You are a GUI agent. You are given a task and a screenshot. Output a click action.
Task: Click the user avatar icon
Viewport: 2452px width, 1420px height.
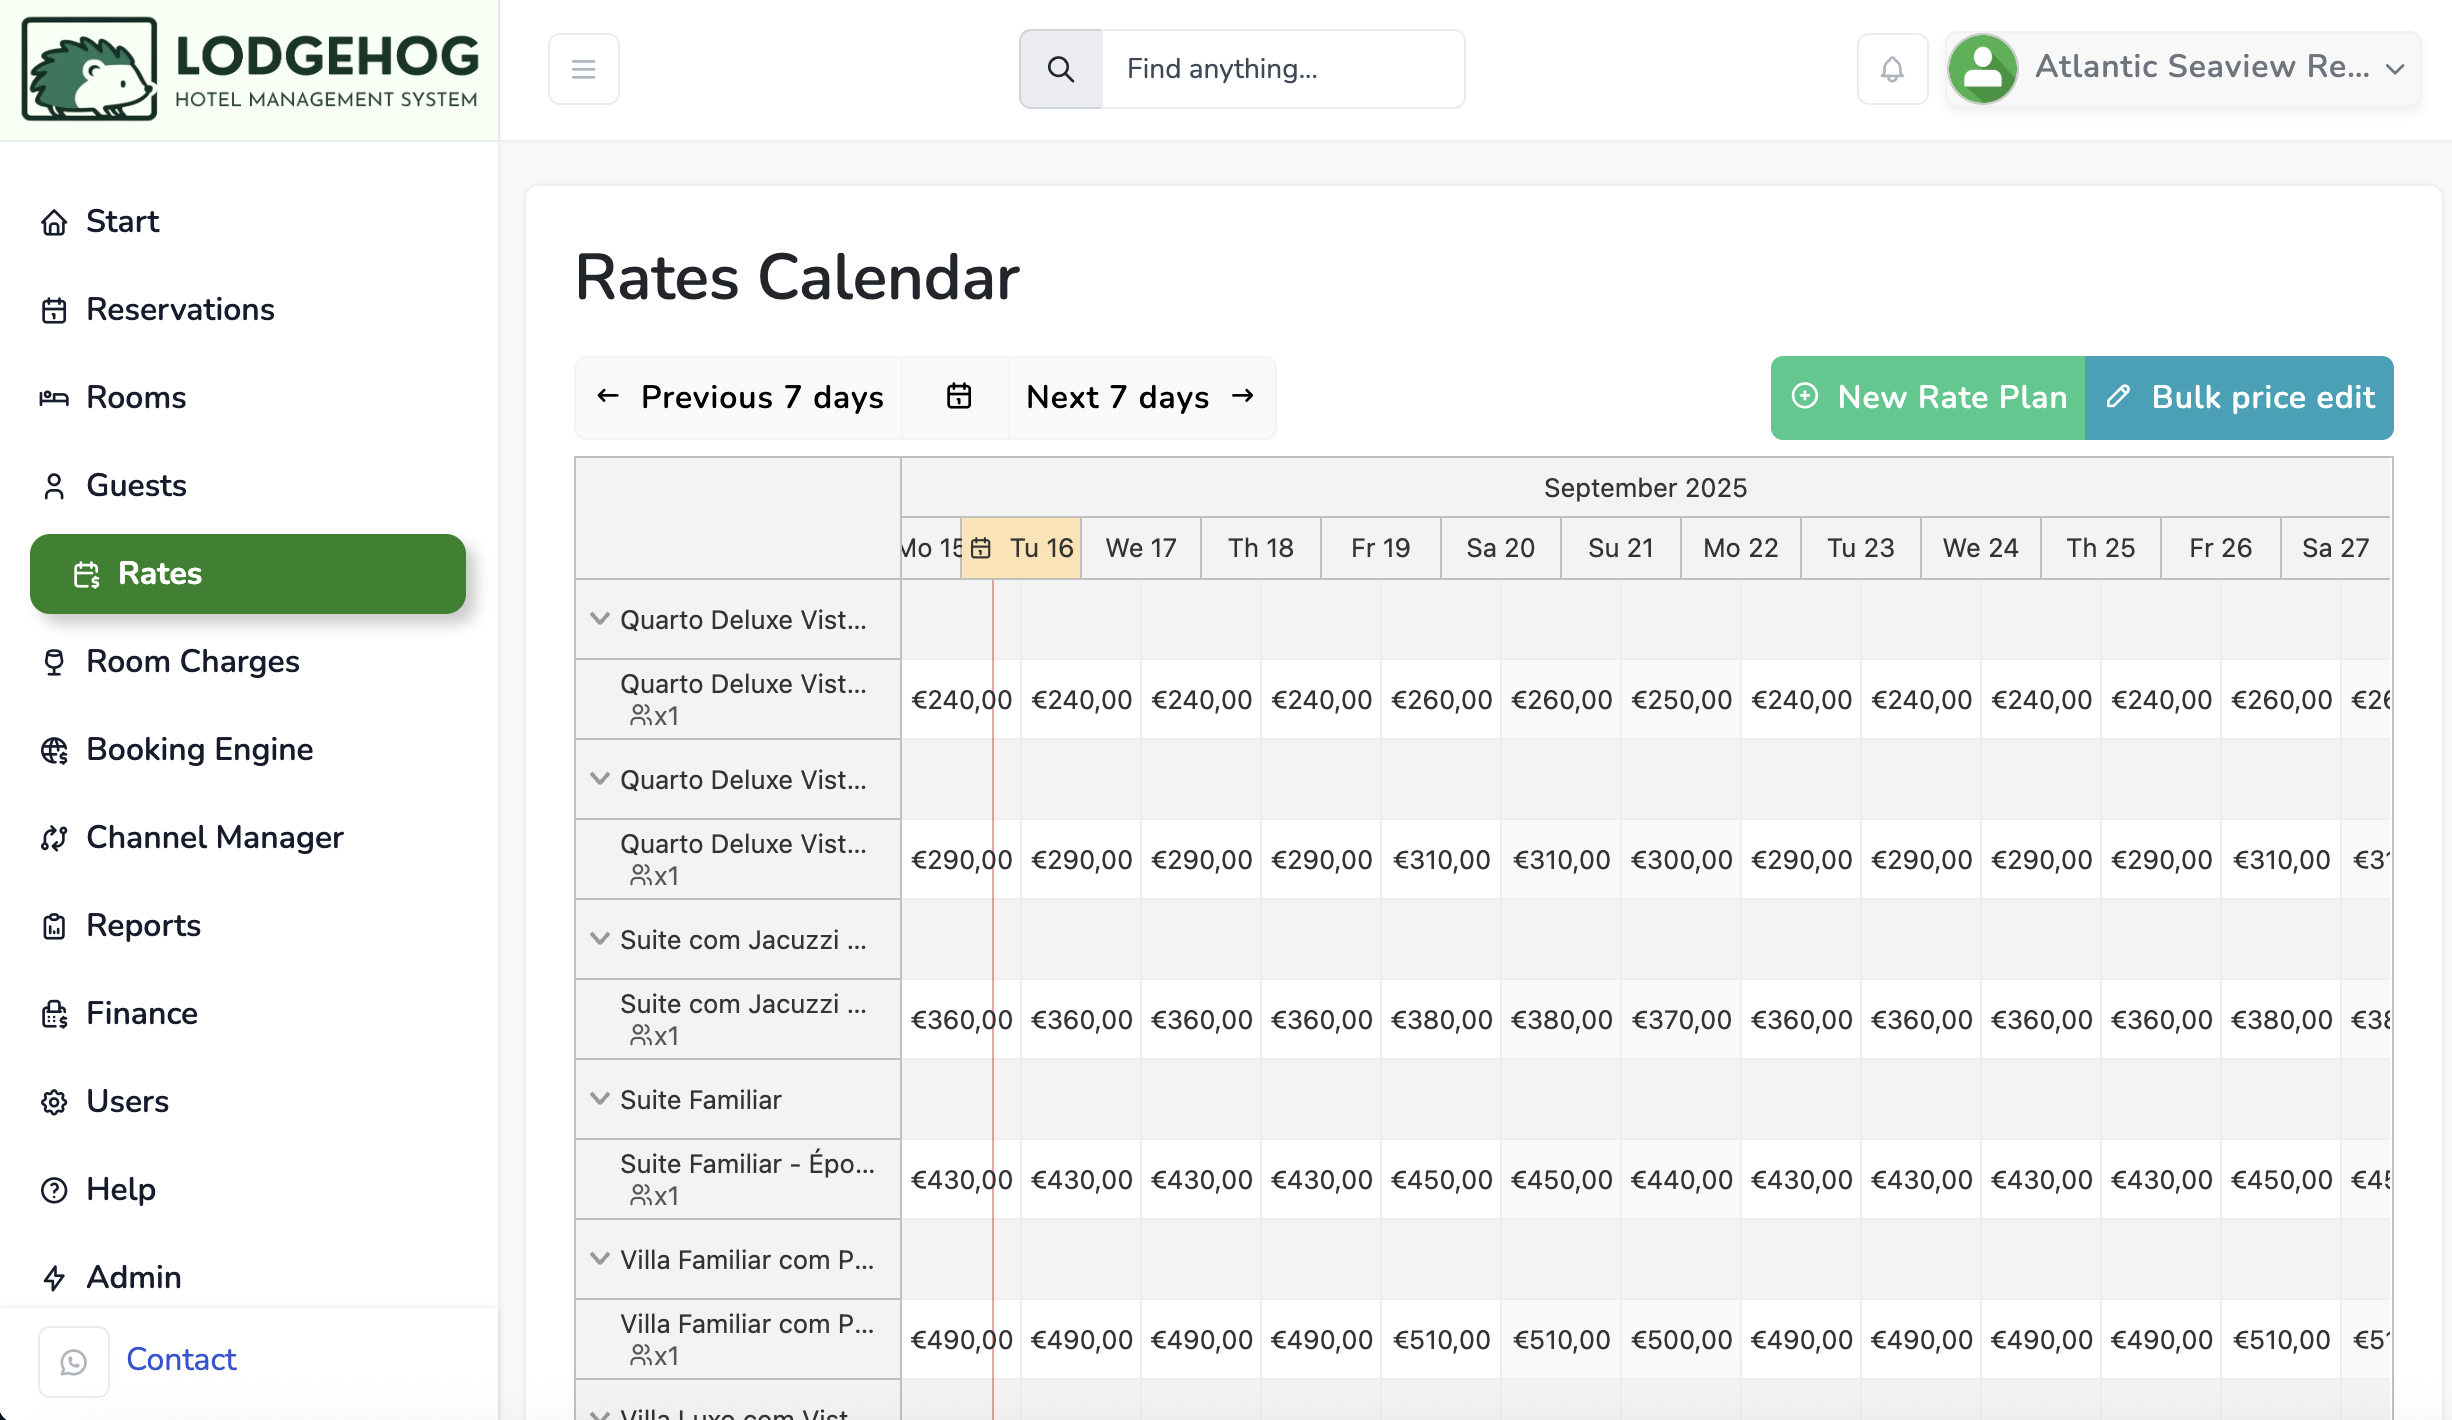click(x=1982, y=69)
